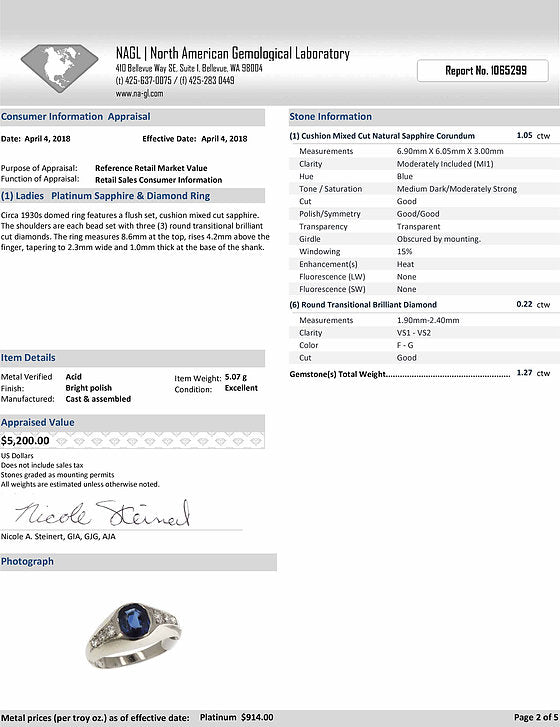Select the sapphire weight '1.05' ctw
Viewport: 560px width, 727px height.
[x=524, y=135]
